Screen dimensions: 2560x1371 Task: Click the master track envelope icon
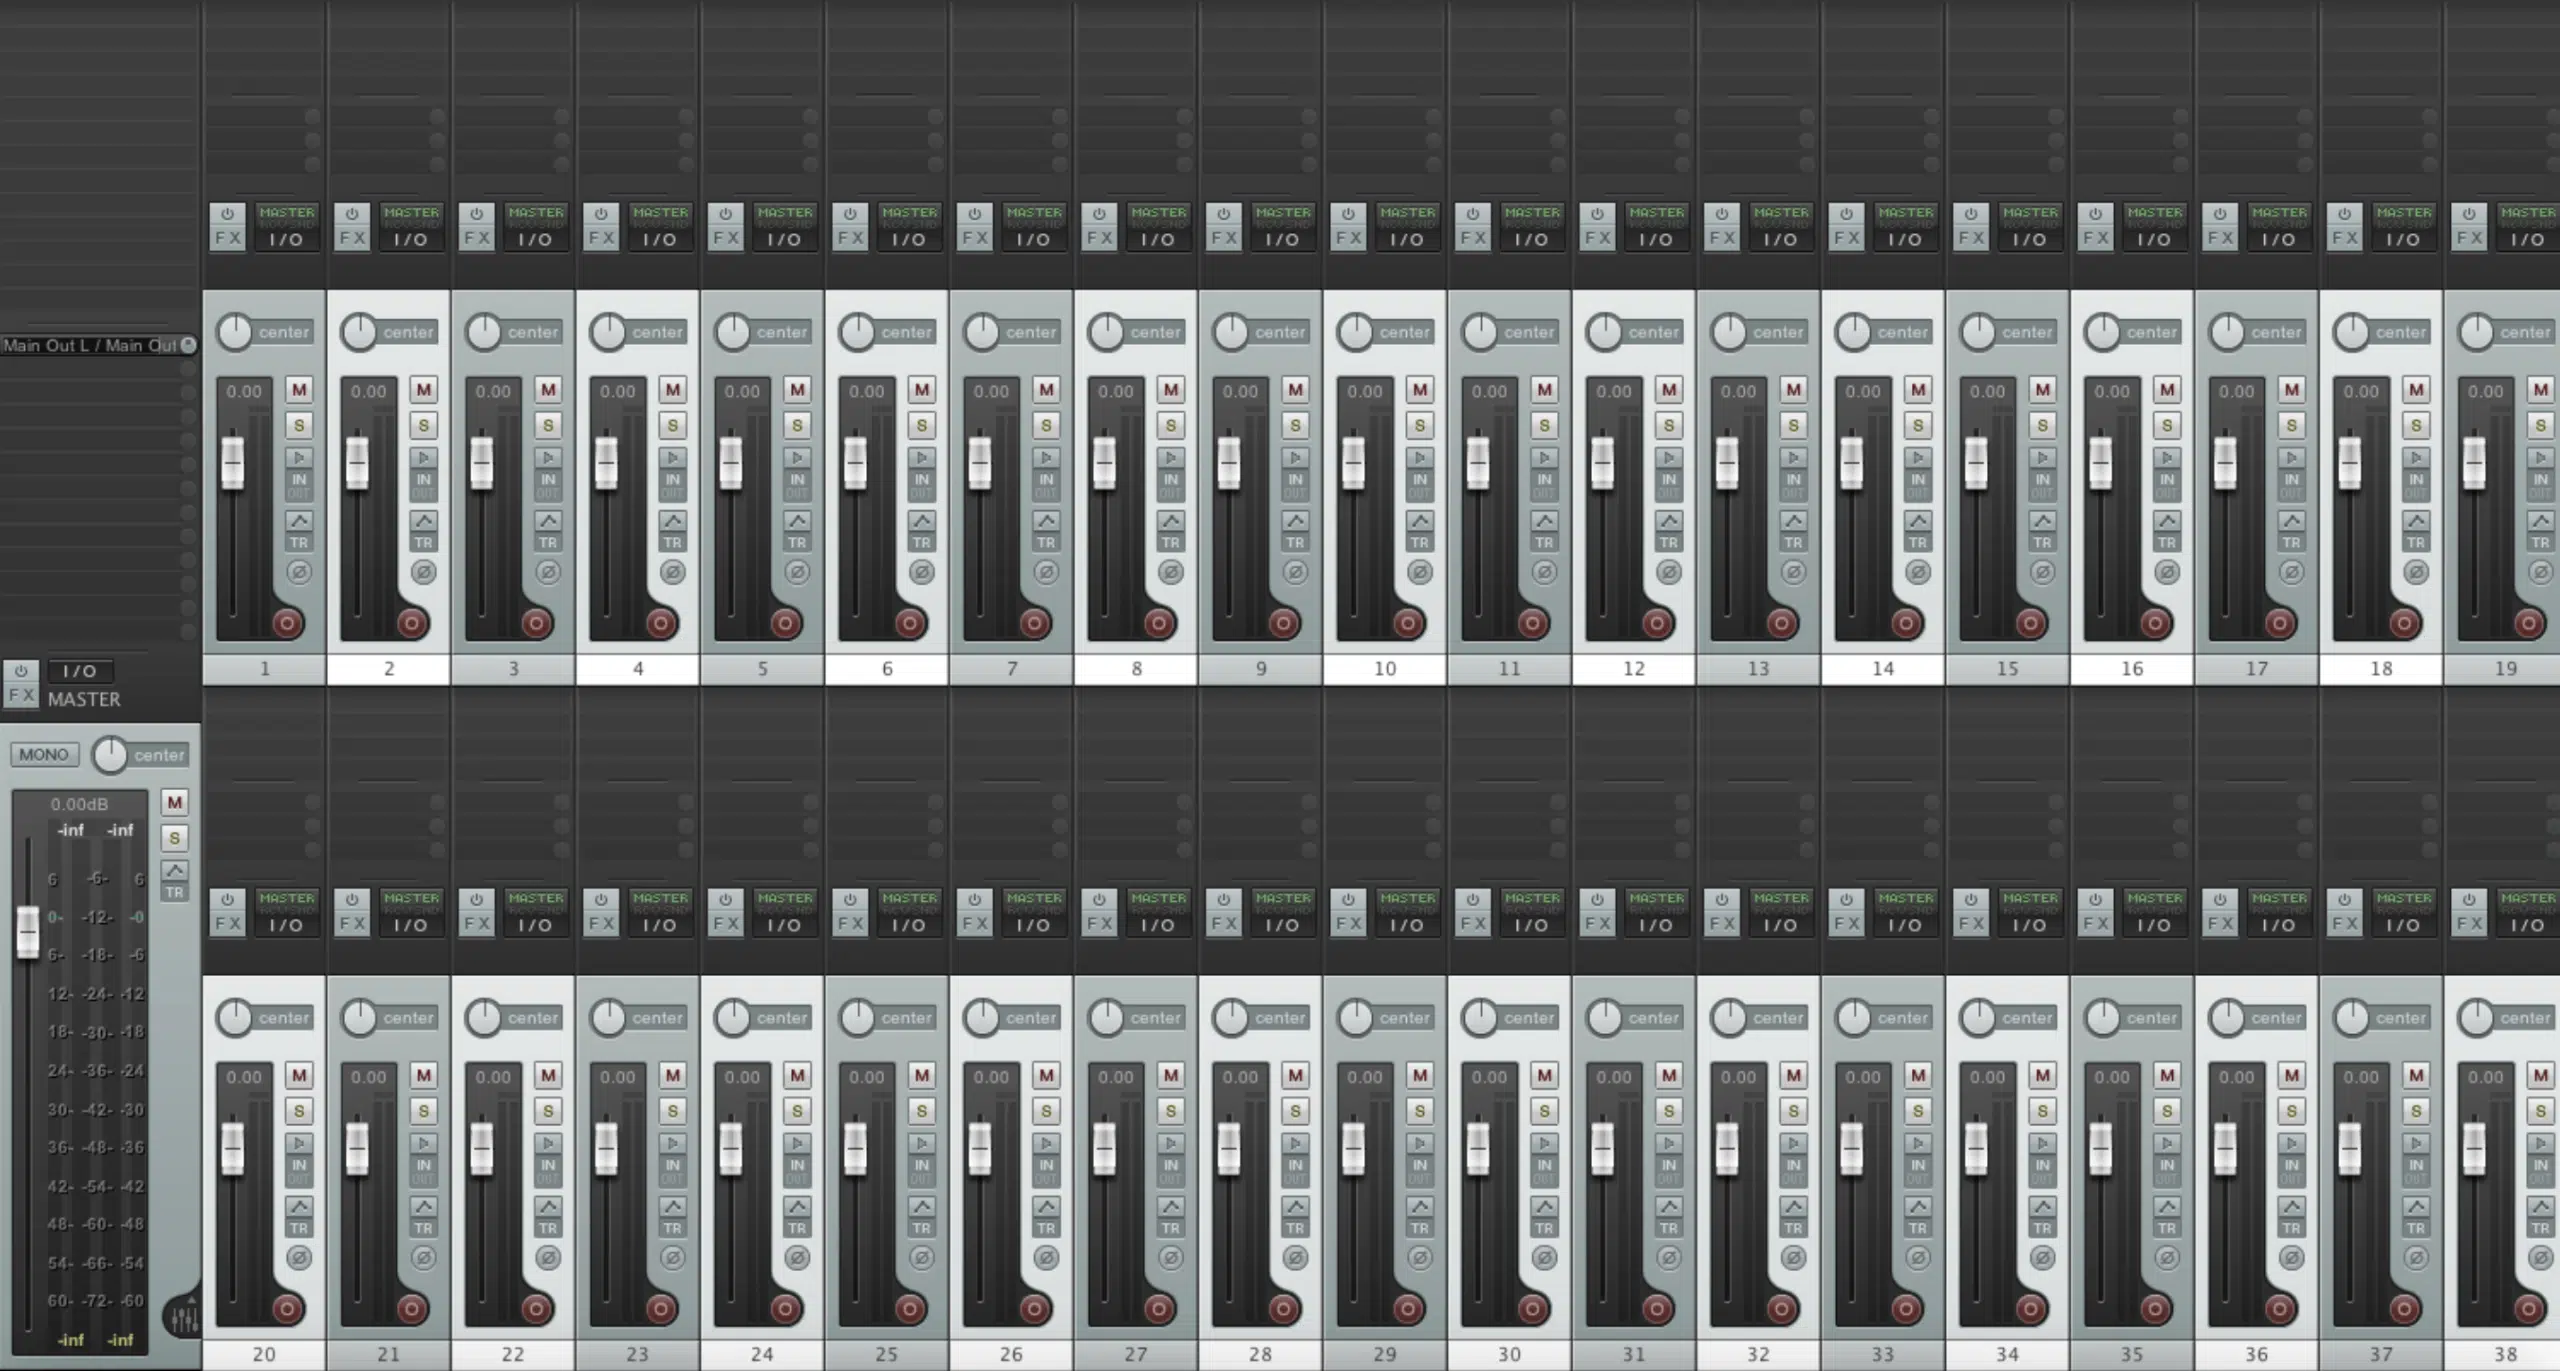pyautogui.click(x=175, y=870)
